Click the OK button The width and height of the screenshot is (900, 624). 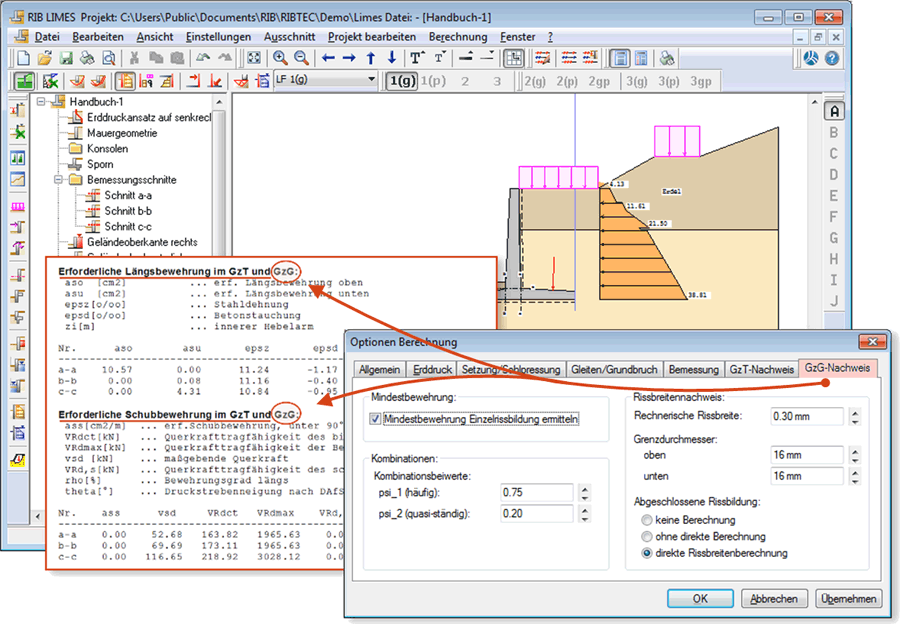(700, 599)
